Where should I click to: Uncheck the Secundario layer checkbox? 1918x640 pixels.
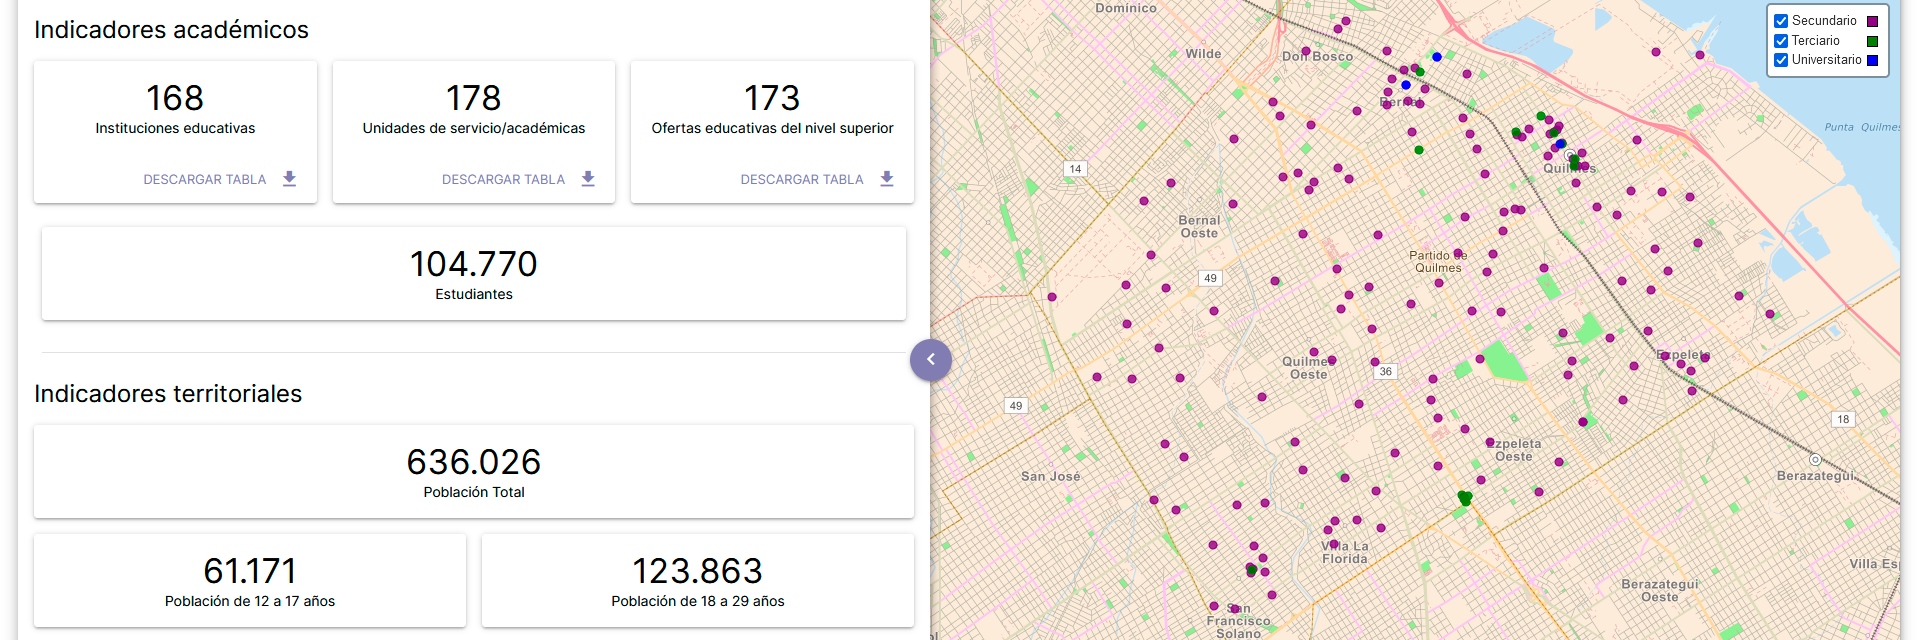pyautogui.click(x=1781, y=21)
